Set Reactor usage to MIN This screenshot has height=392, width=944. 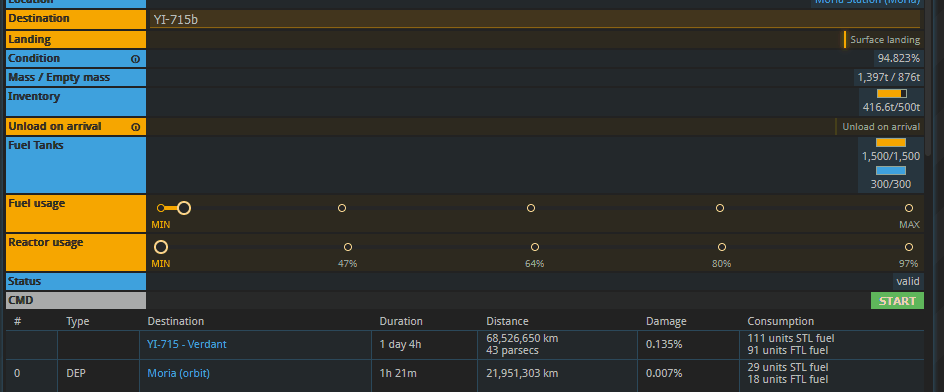pyautogui.click(x=161, y=247)
